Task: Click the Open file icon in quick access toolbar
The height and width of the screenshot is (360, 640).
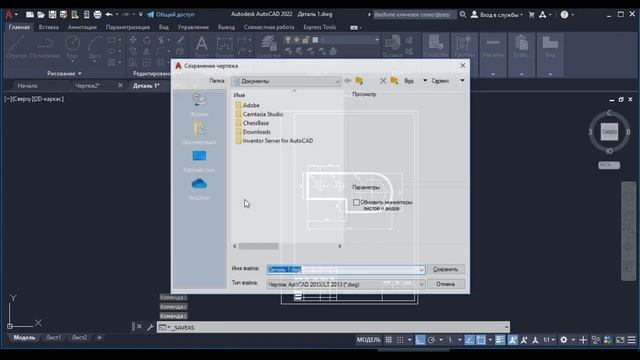Action: 41,15
